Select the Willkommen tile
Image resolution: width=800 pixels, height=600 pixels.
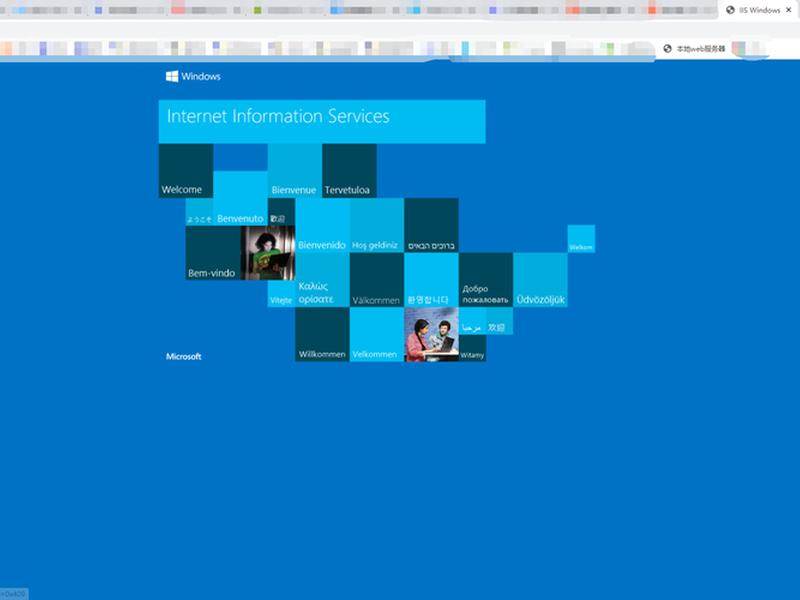coord(322,335)
